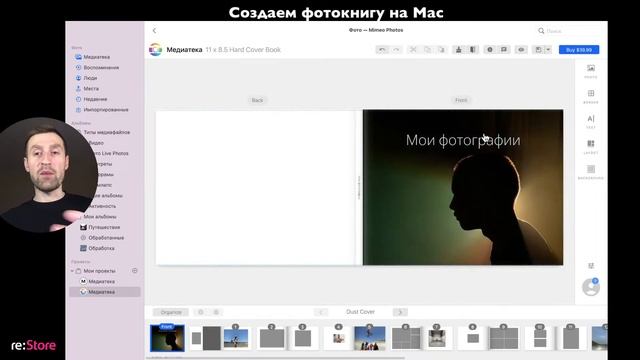Select the page 5 thumbnail with the group photo

pyautogui.click(x=369, y=338)
